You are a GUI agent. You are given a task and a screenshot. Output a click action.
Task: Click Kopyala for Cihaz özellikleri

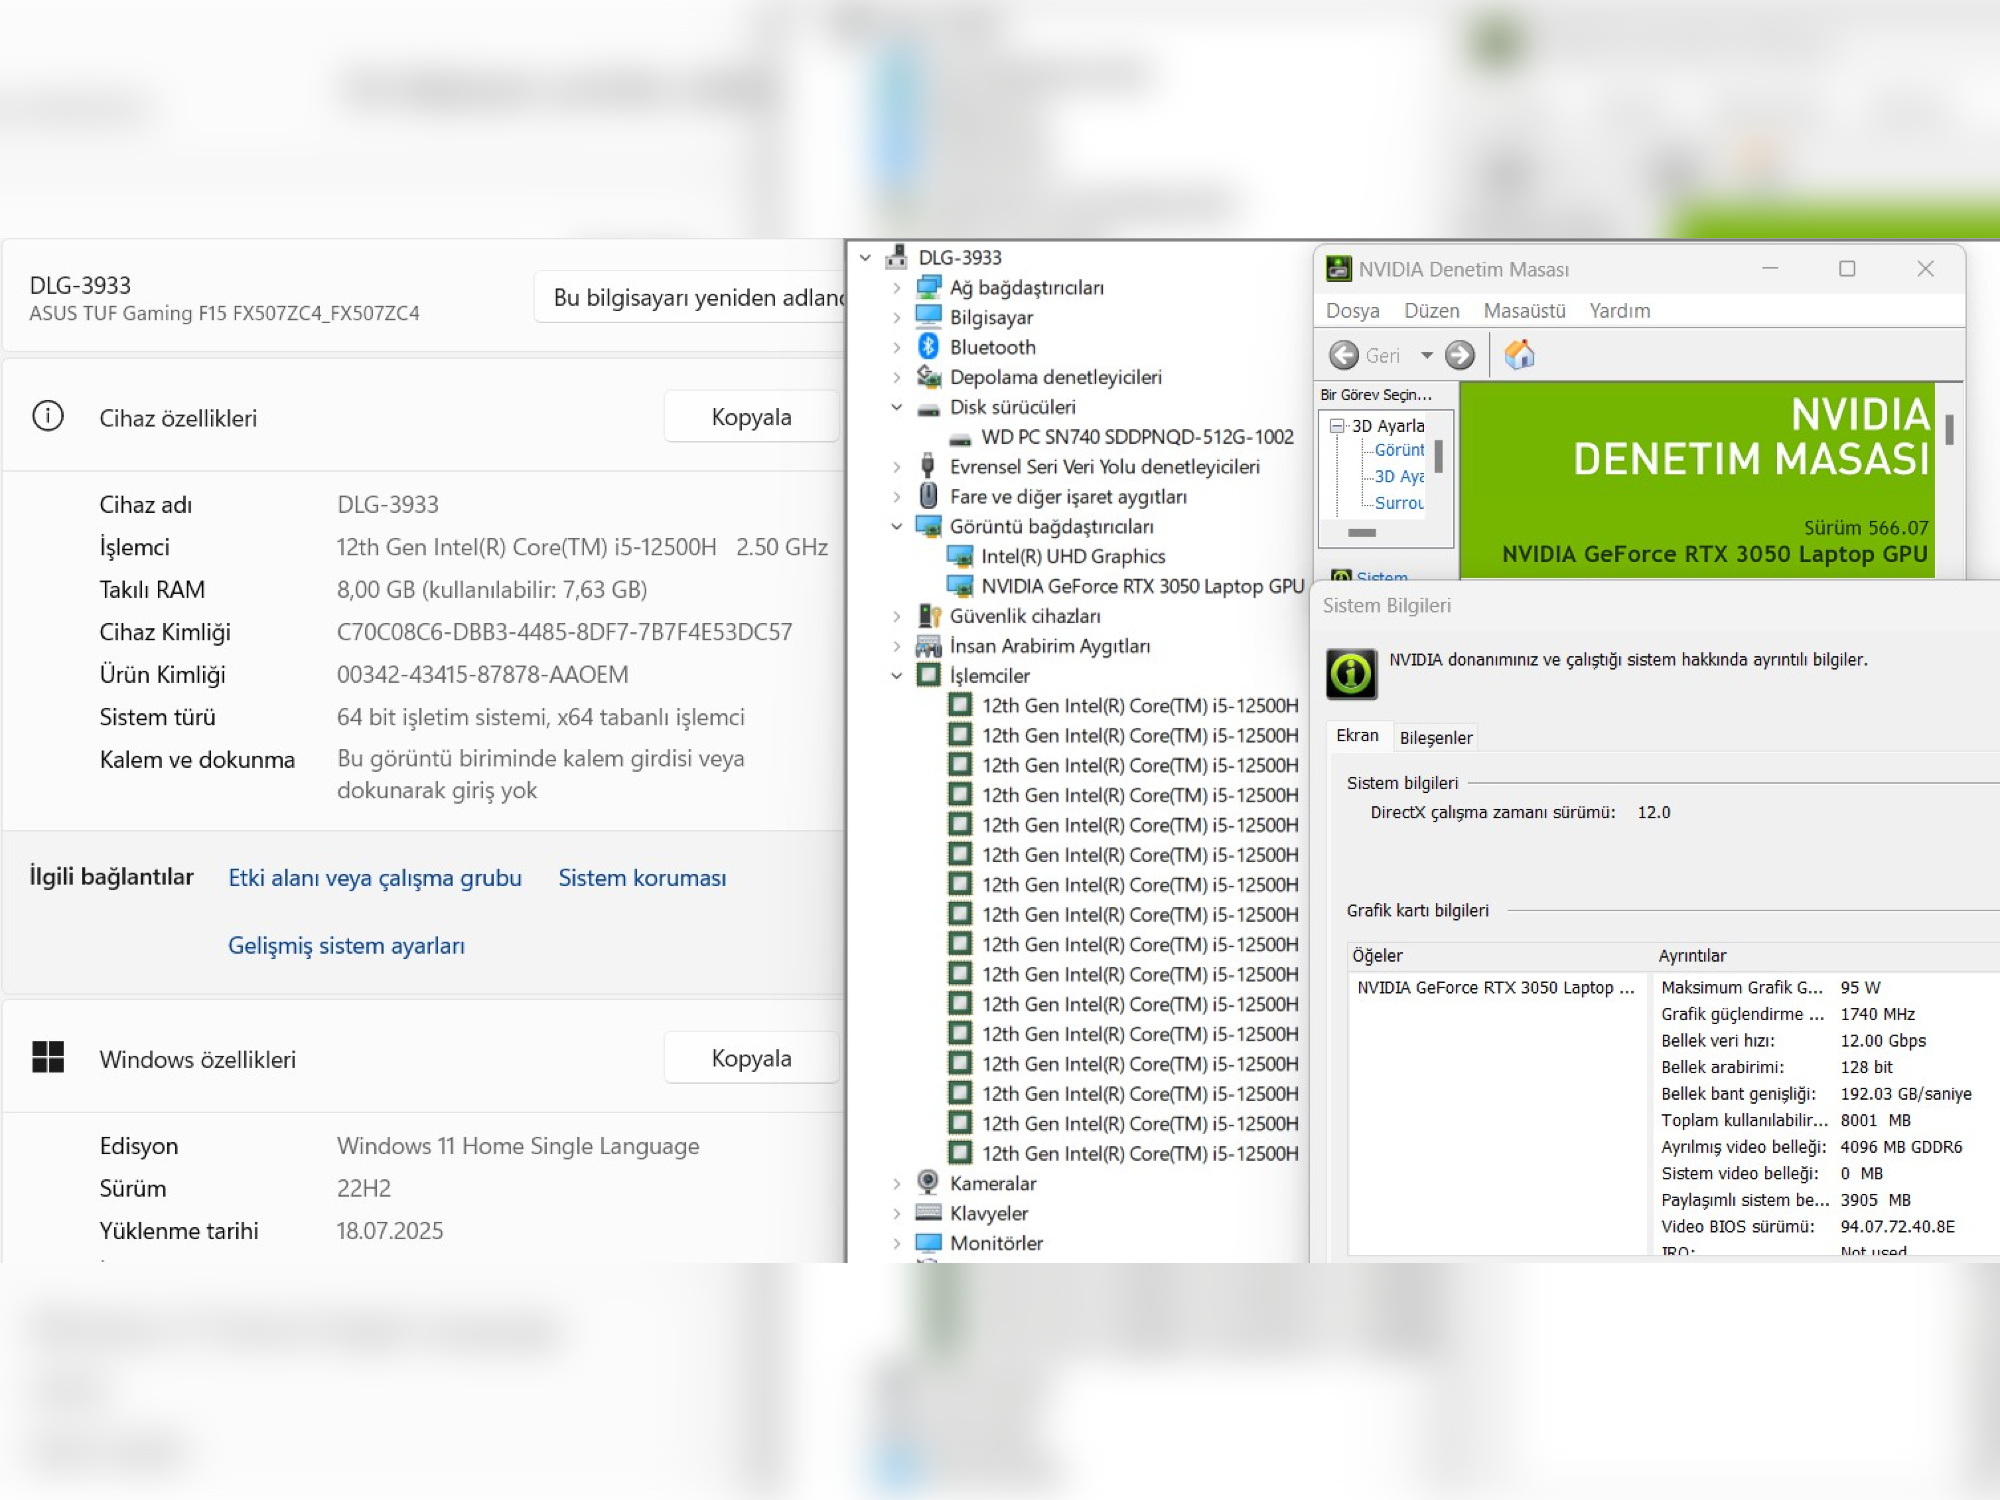tap(751, 416)
